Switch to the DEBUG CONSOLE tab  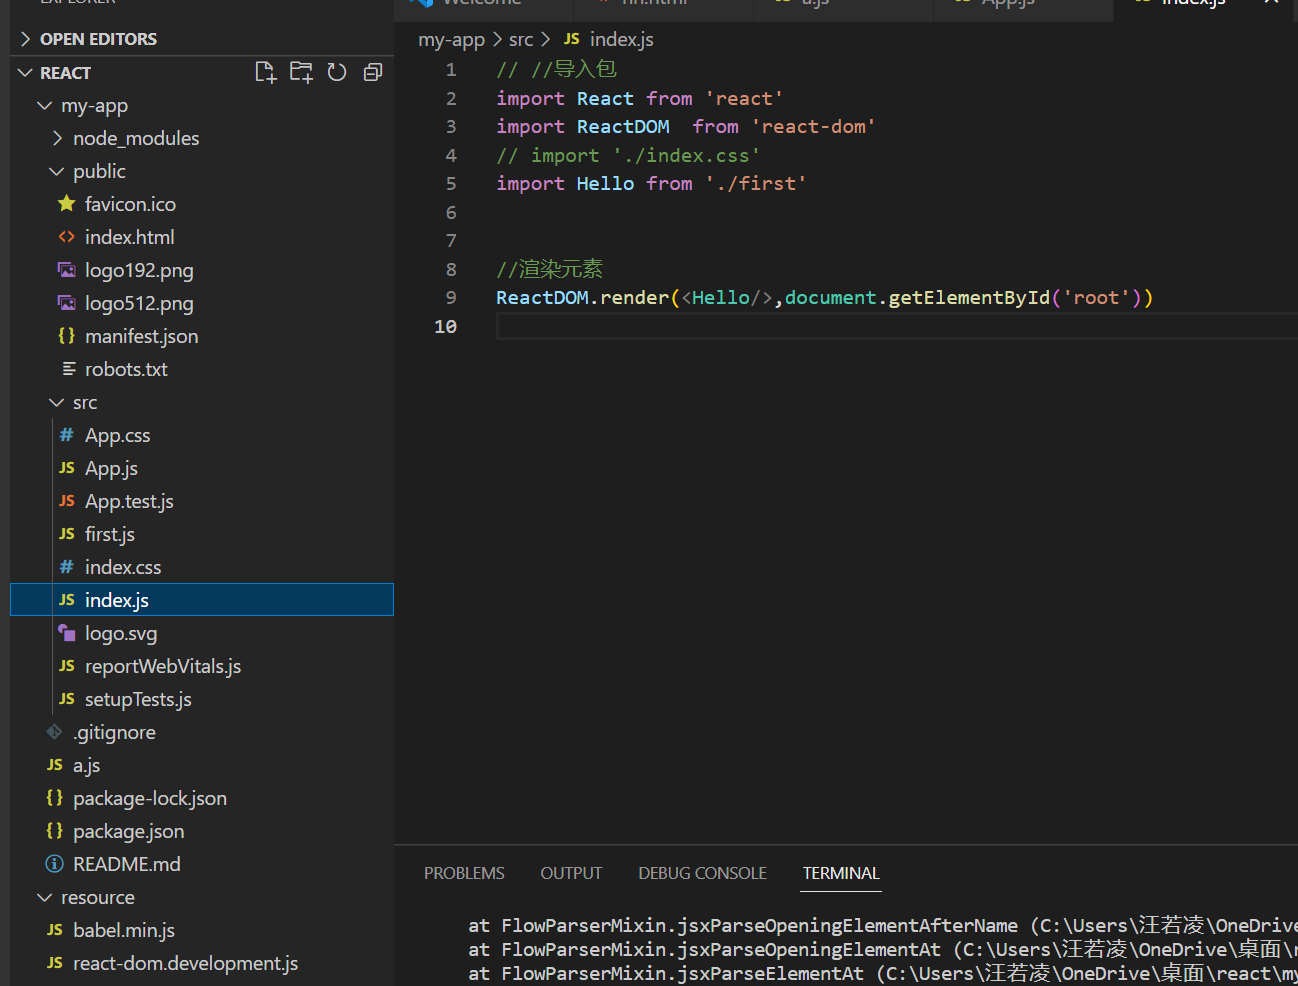click(x=702, y=873)
